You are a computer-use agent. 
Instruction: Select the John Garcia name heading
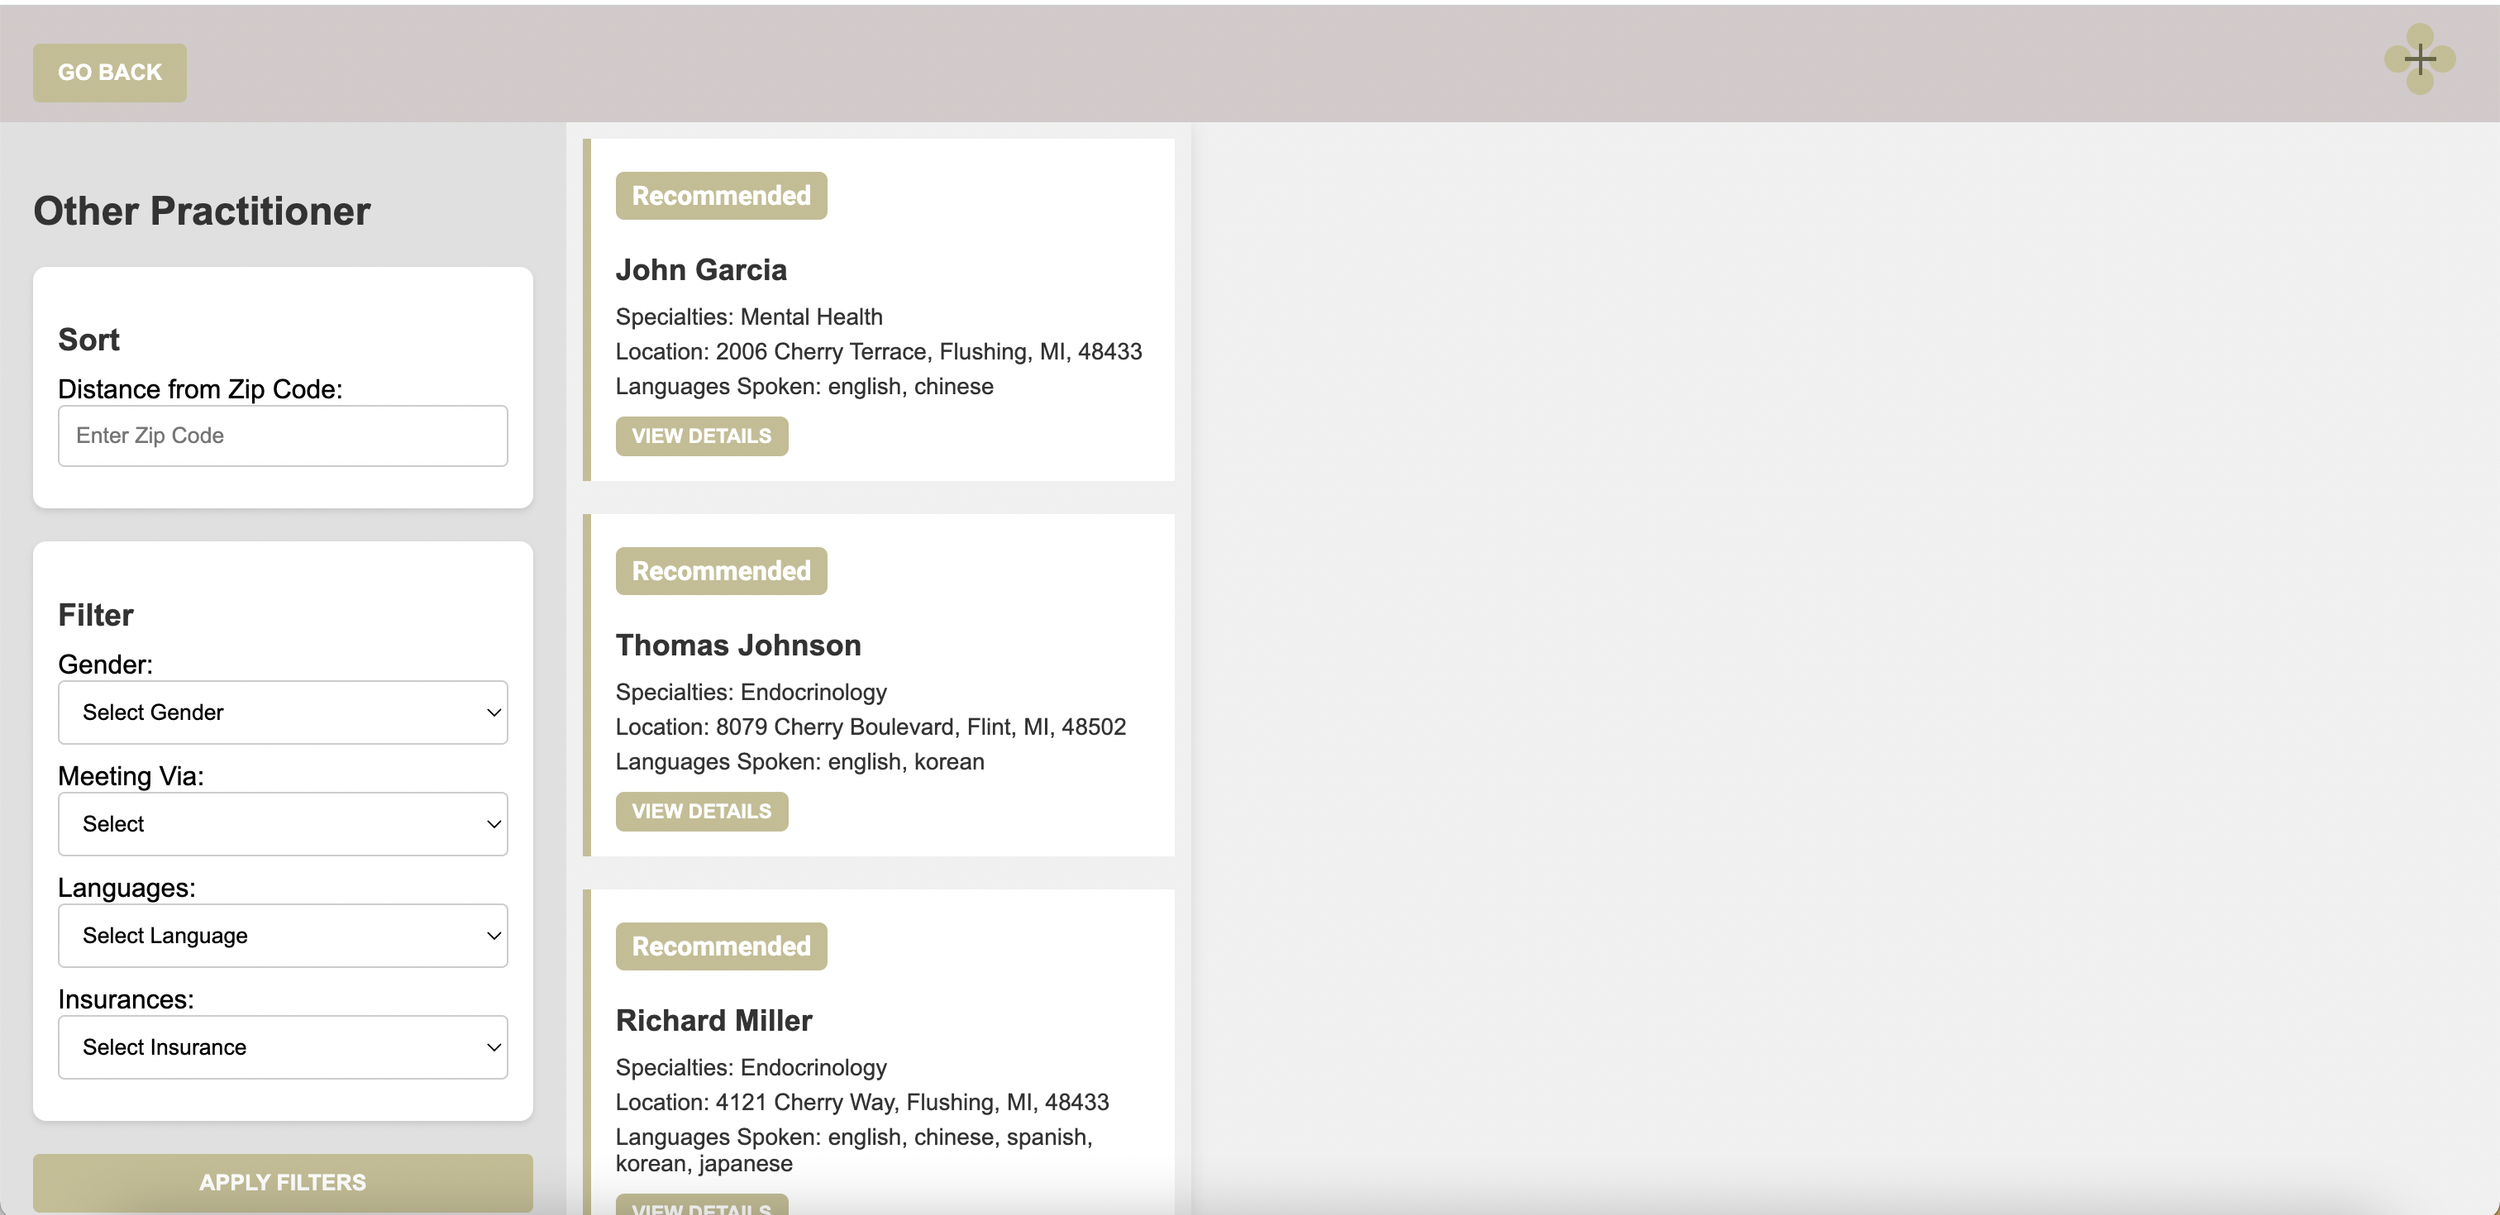(x=701, y=270)
